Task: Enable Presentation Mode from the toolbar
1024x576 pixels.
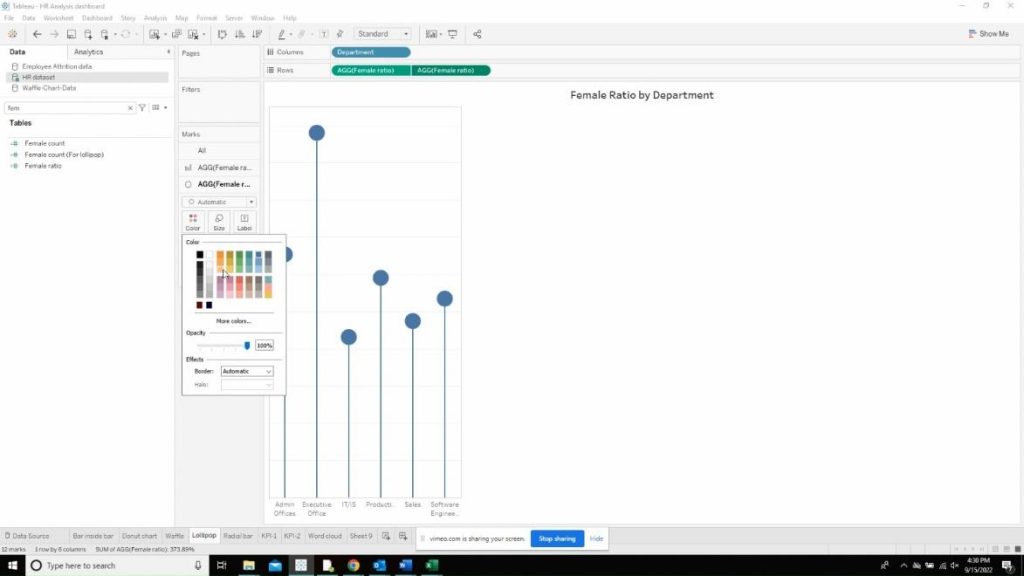Action: click(452, 34)
